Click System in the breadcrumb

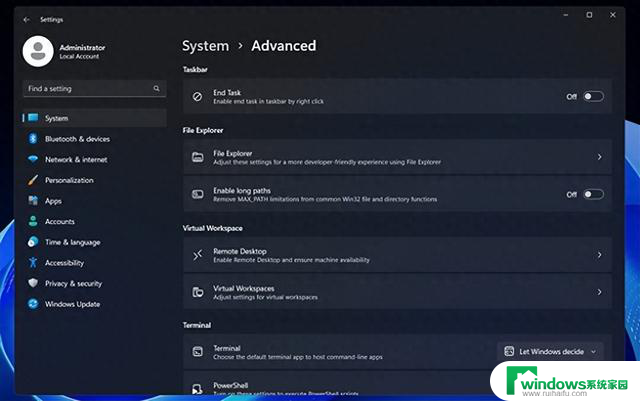[x=205, y=46]
